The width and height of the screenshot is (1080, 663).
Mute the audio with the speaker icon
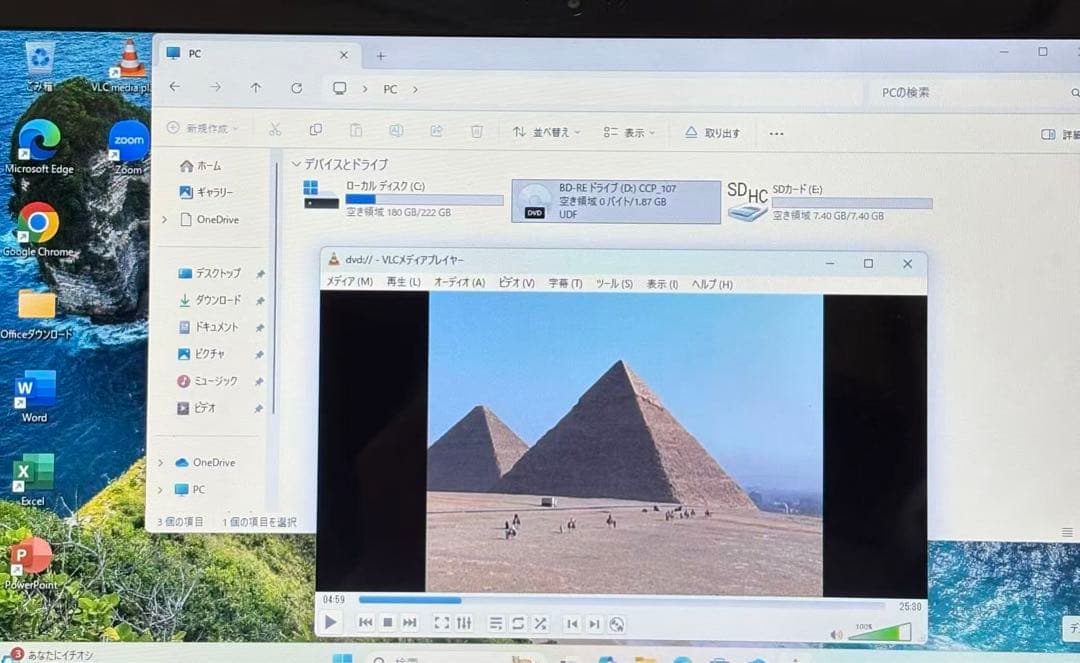coord(837,632)
